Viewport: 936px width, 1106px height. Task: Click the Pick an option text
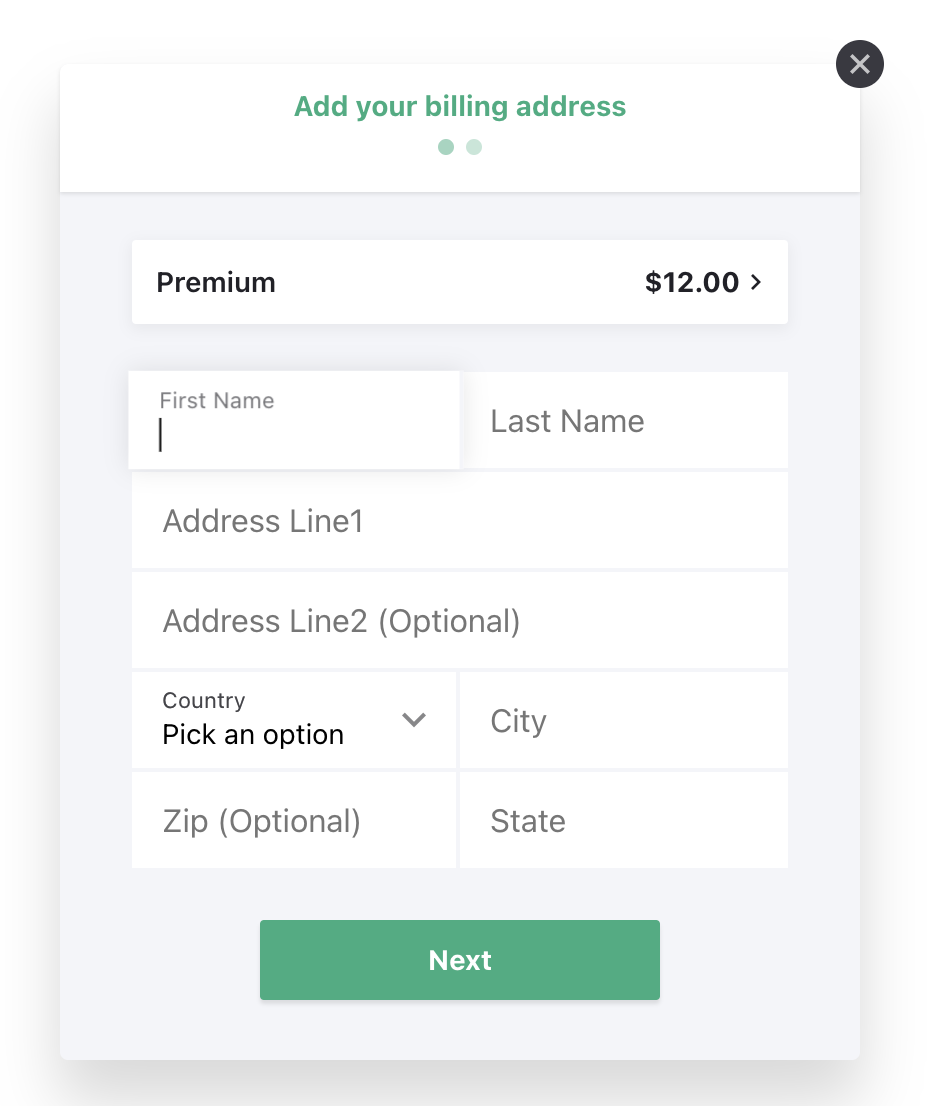pyautogui.click(x=253, y=735)
